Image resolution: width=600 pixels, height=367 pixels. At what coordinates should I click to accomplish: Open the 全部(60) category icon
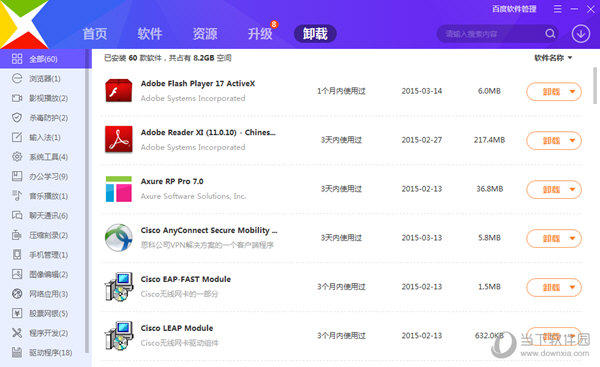click(x=17, y=59)
